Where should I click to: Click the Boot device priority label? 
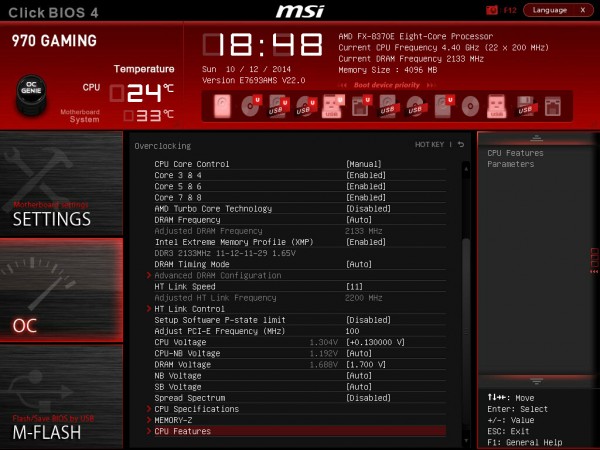386,85
